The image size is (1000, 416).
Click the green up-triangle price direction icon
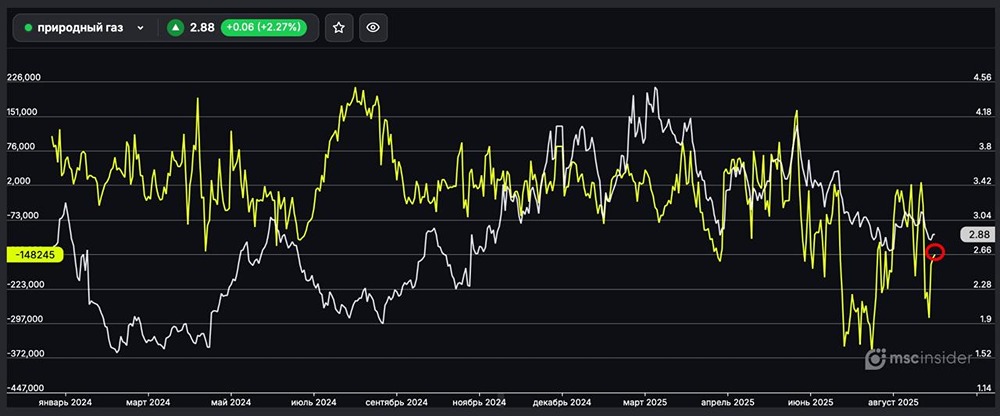click(x=176, y=28)
